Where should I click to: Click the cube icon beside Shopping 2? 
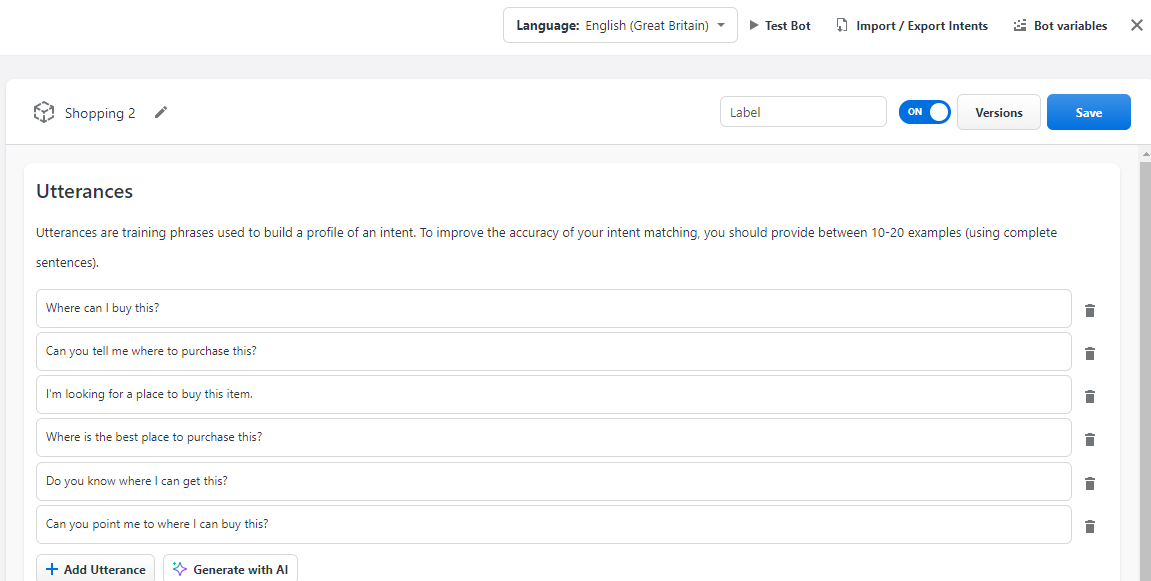click(44, 112)
